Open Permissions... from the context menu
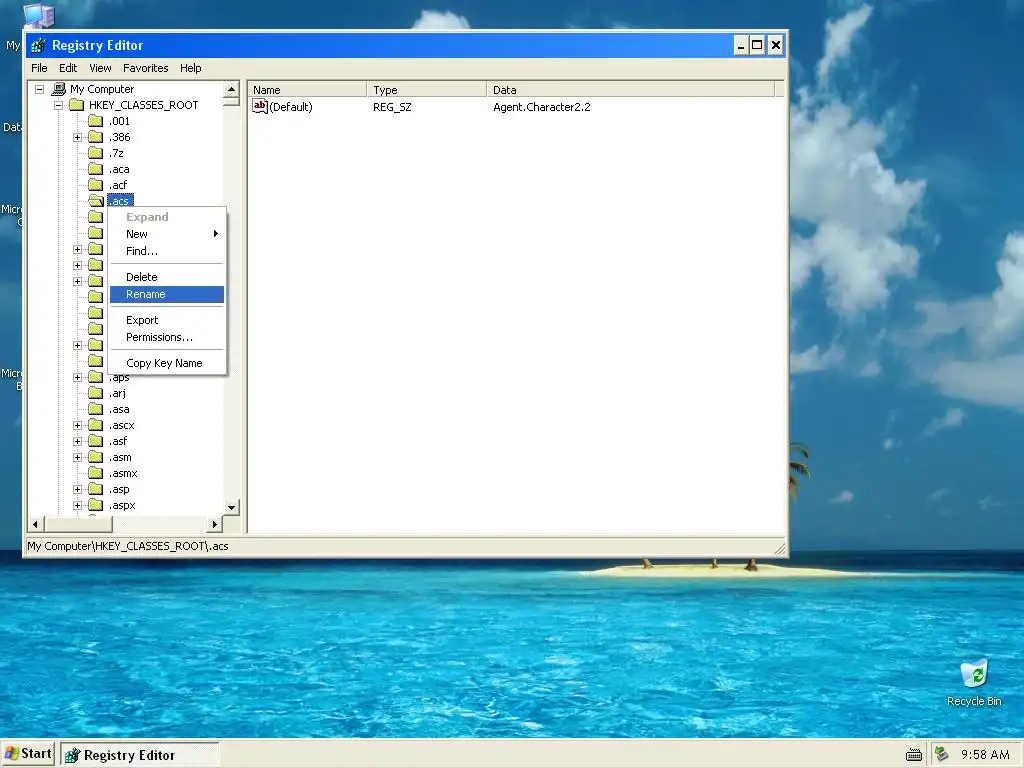 point(167,337)
